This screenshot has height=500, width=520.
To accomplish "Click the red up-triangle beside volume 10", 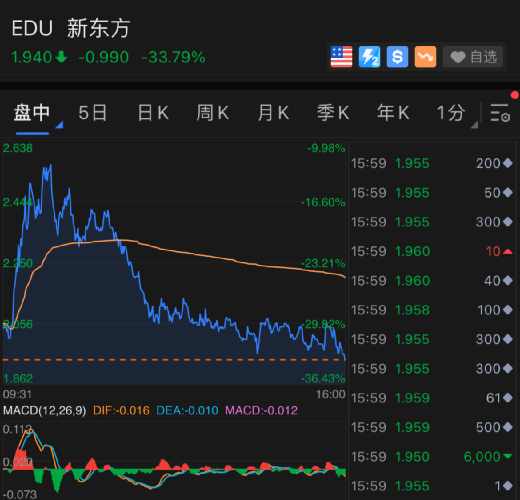I will click(508, 251).
